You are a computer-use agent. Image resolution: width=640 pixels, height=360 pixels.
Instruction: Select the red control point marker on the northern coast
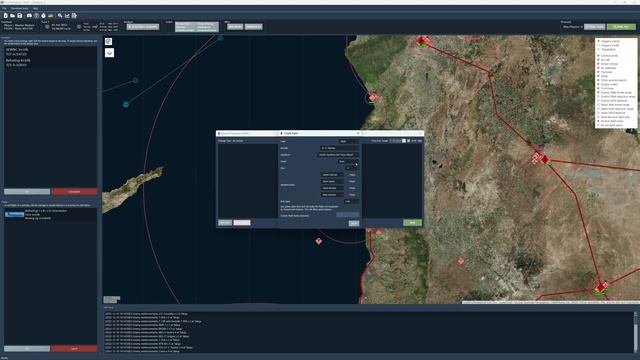tap(373, 97)
